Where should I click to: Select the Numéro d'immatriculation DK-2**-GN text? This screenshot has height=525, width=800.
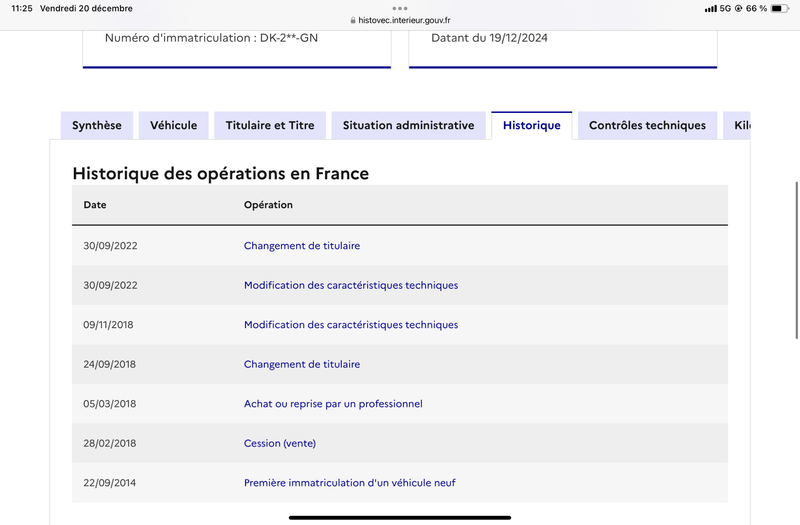pos(211,38)
